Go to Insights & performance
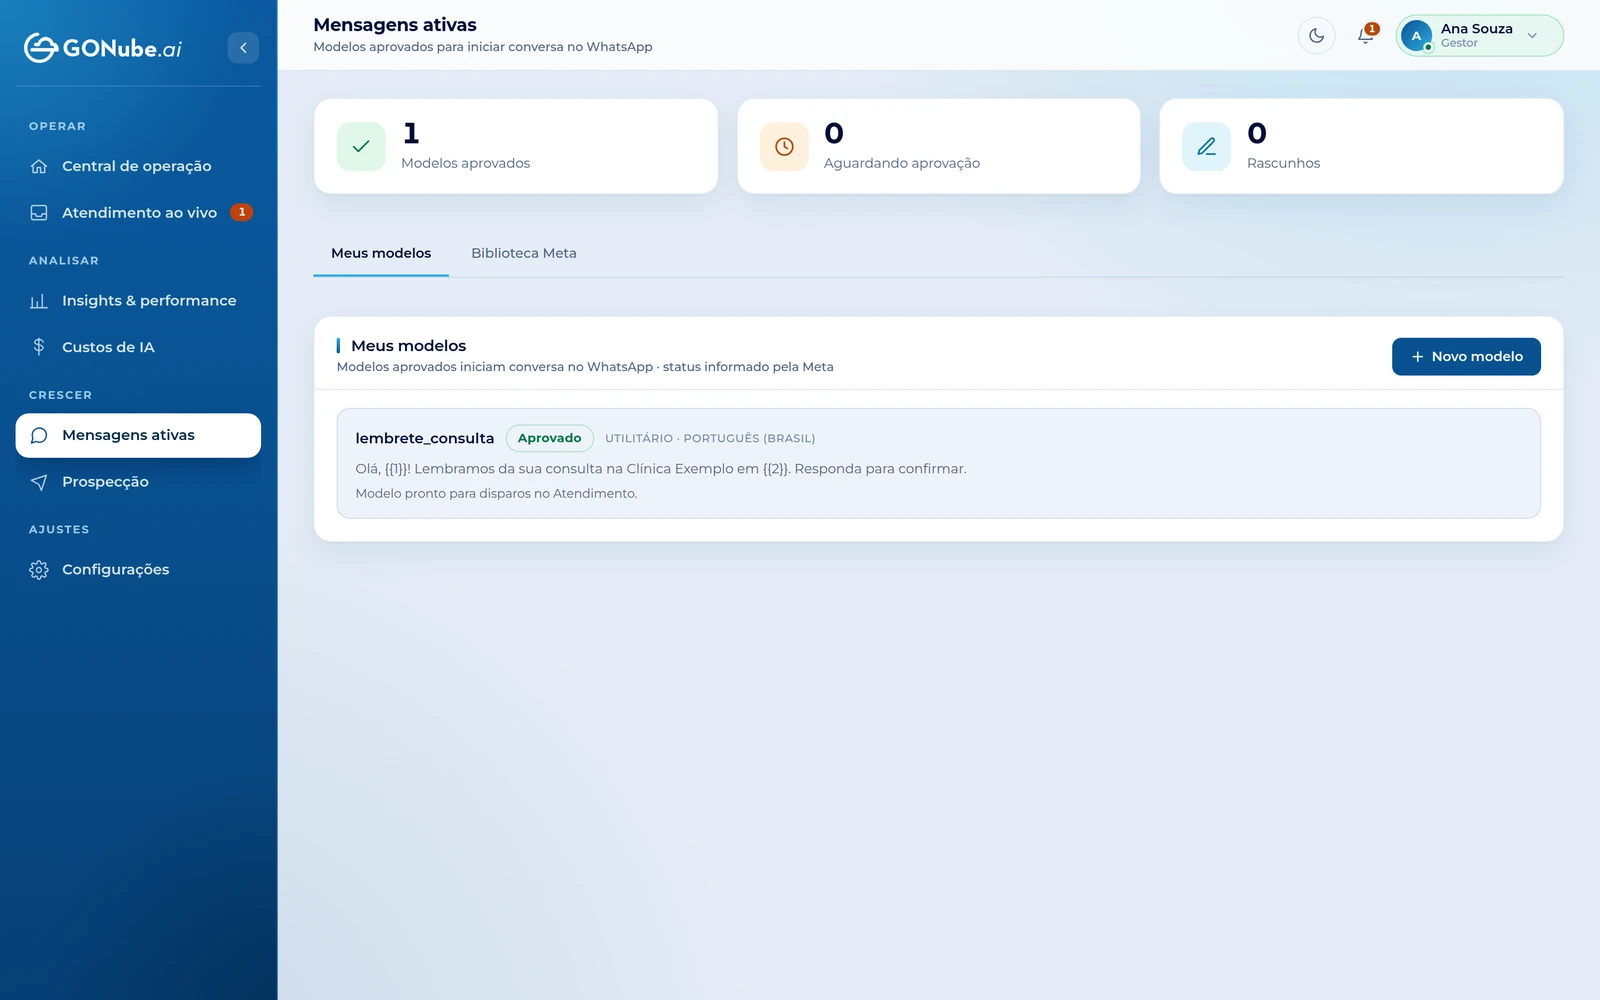This screenshot has height=1000, width=1600. pyautogui.click(x=138, y=301)
